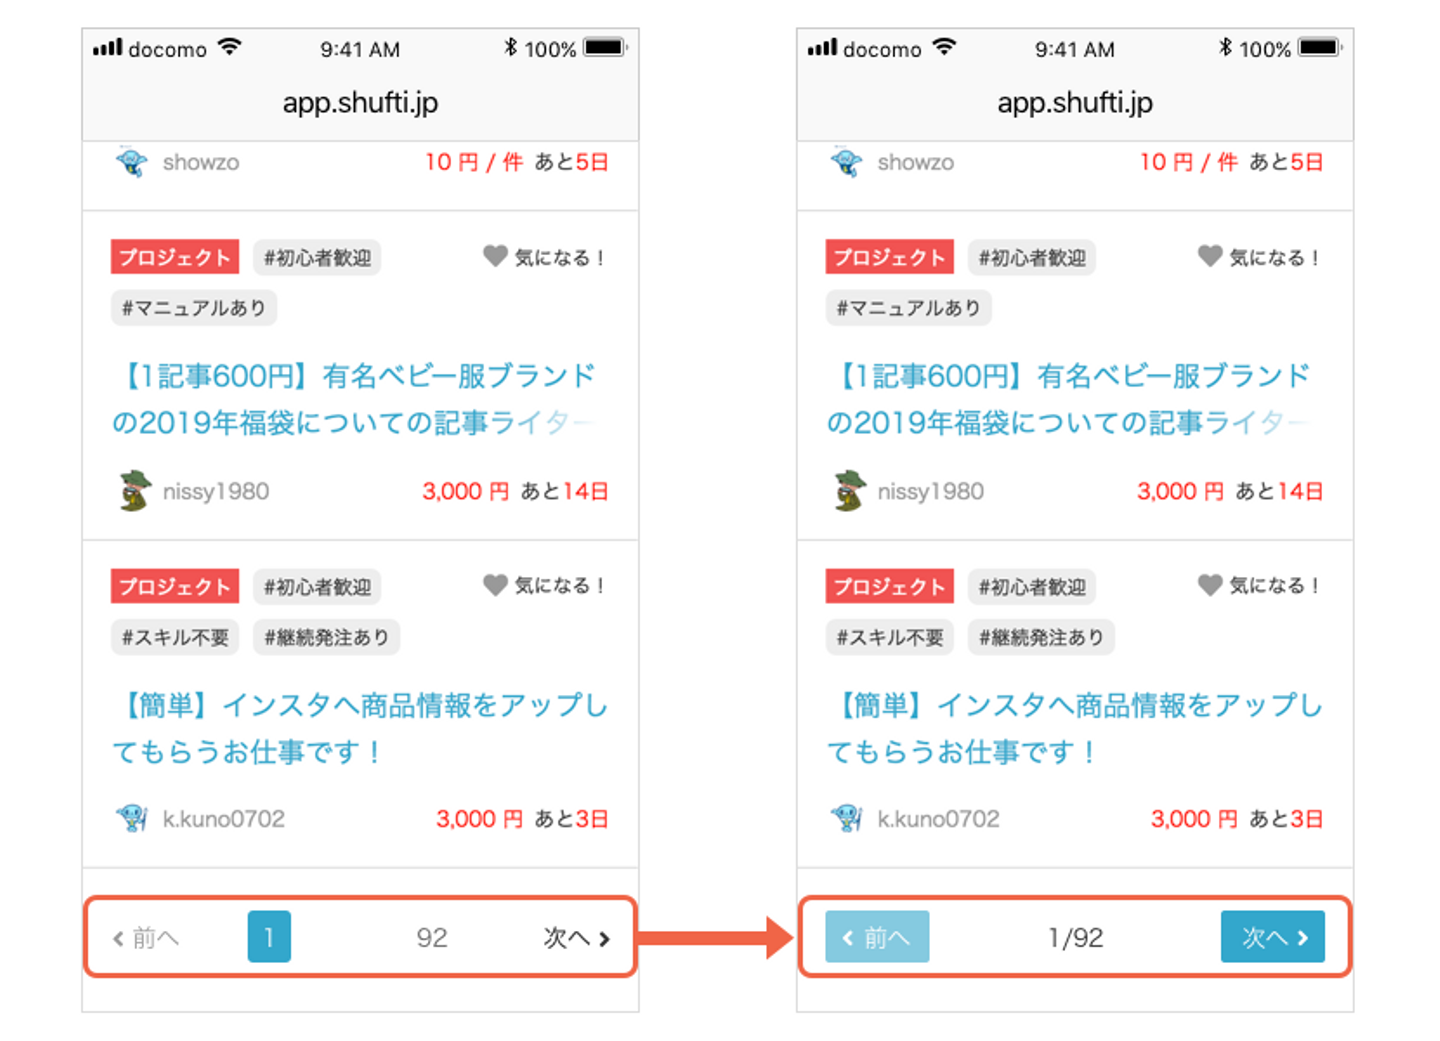Click heart icon on baby-brand listing, right phone
This screenshot has width=1440, height=1041.
1210,256
